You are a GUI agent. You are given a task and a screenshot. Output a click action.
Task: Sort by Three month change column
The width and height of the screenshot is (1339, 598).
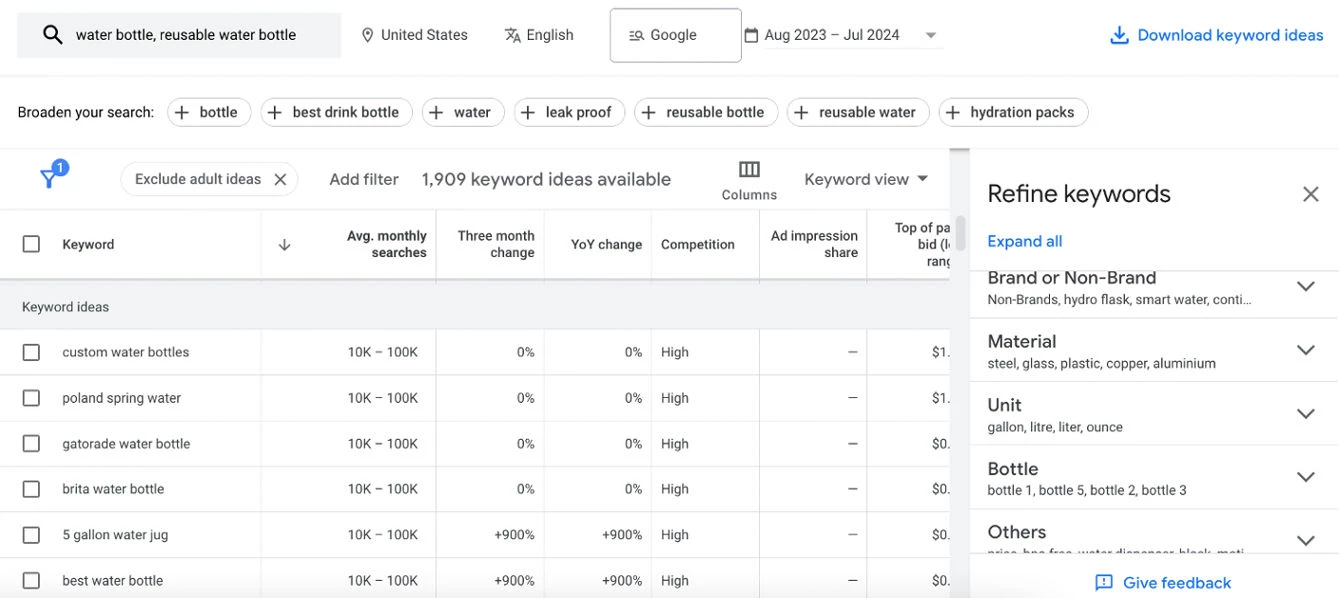(496, 244)
